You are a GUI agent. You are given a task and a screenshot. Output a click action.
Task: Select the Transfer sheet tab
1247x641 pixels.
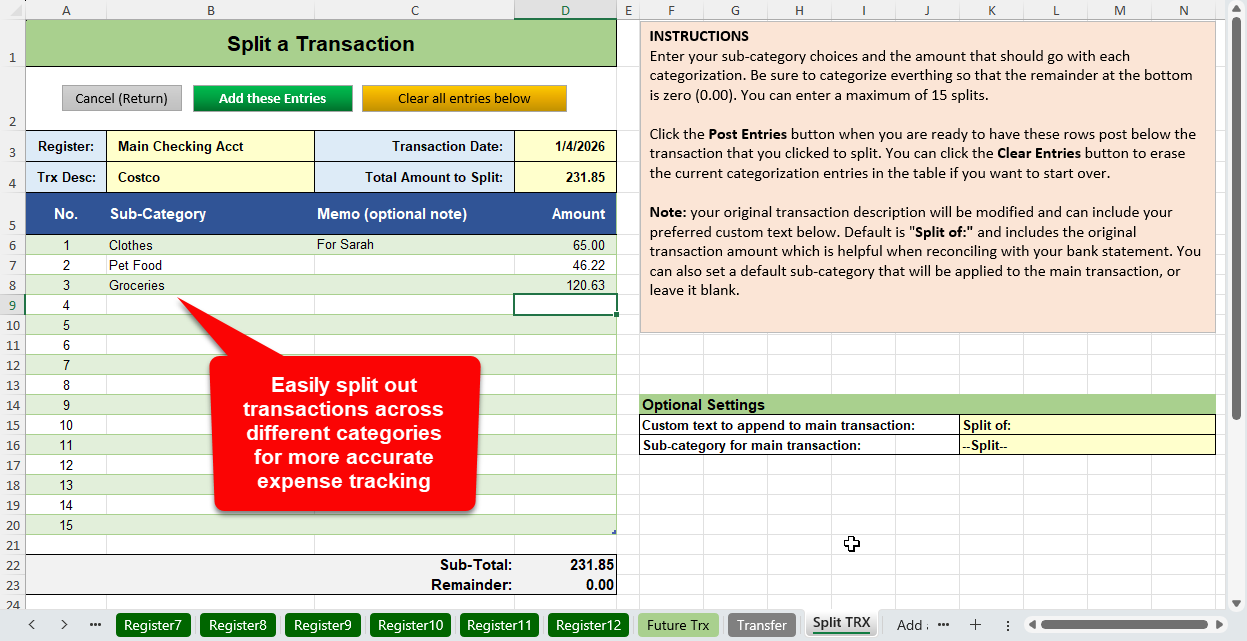click(762, 625)
